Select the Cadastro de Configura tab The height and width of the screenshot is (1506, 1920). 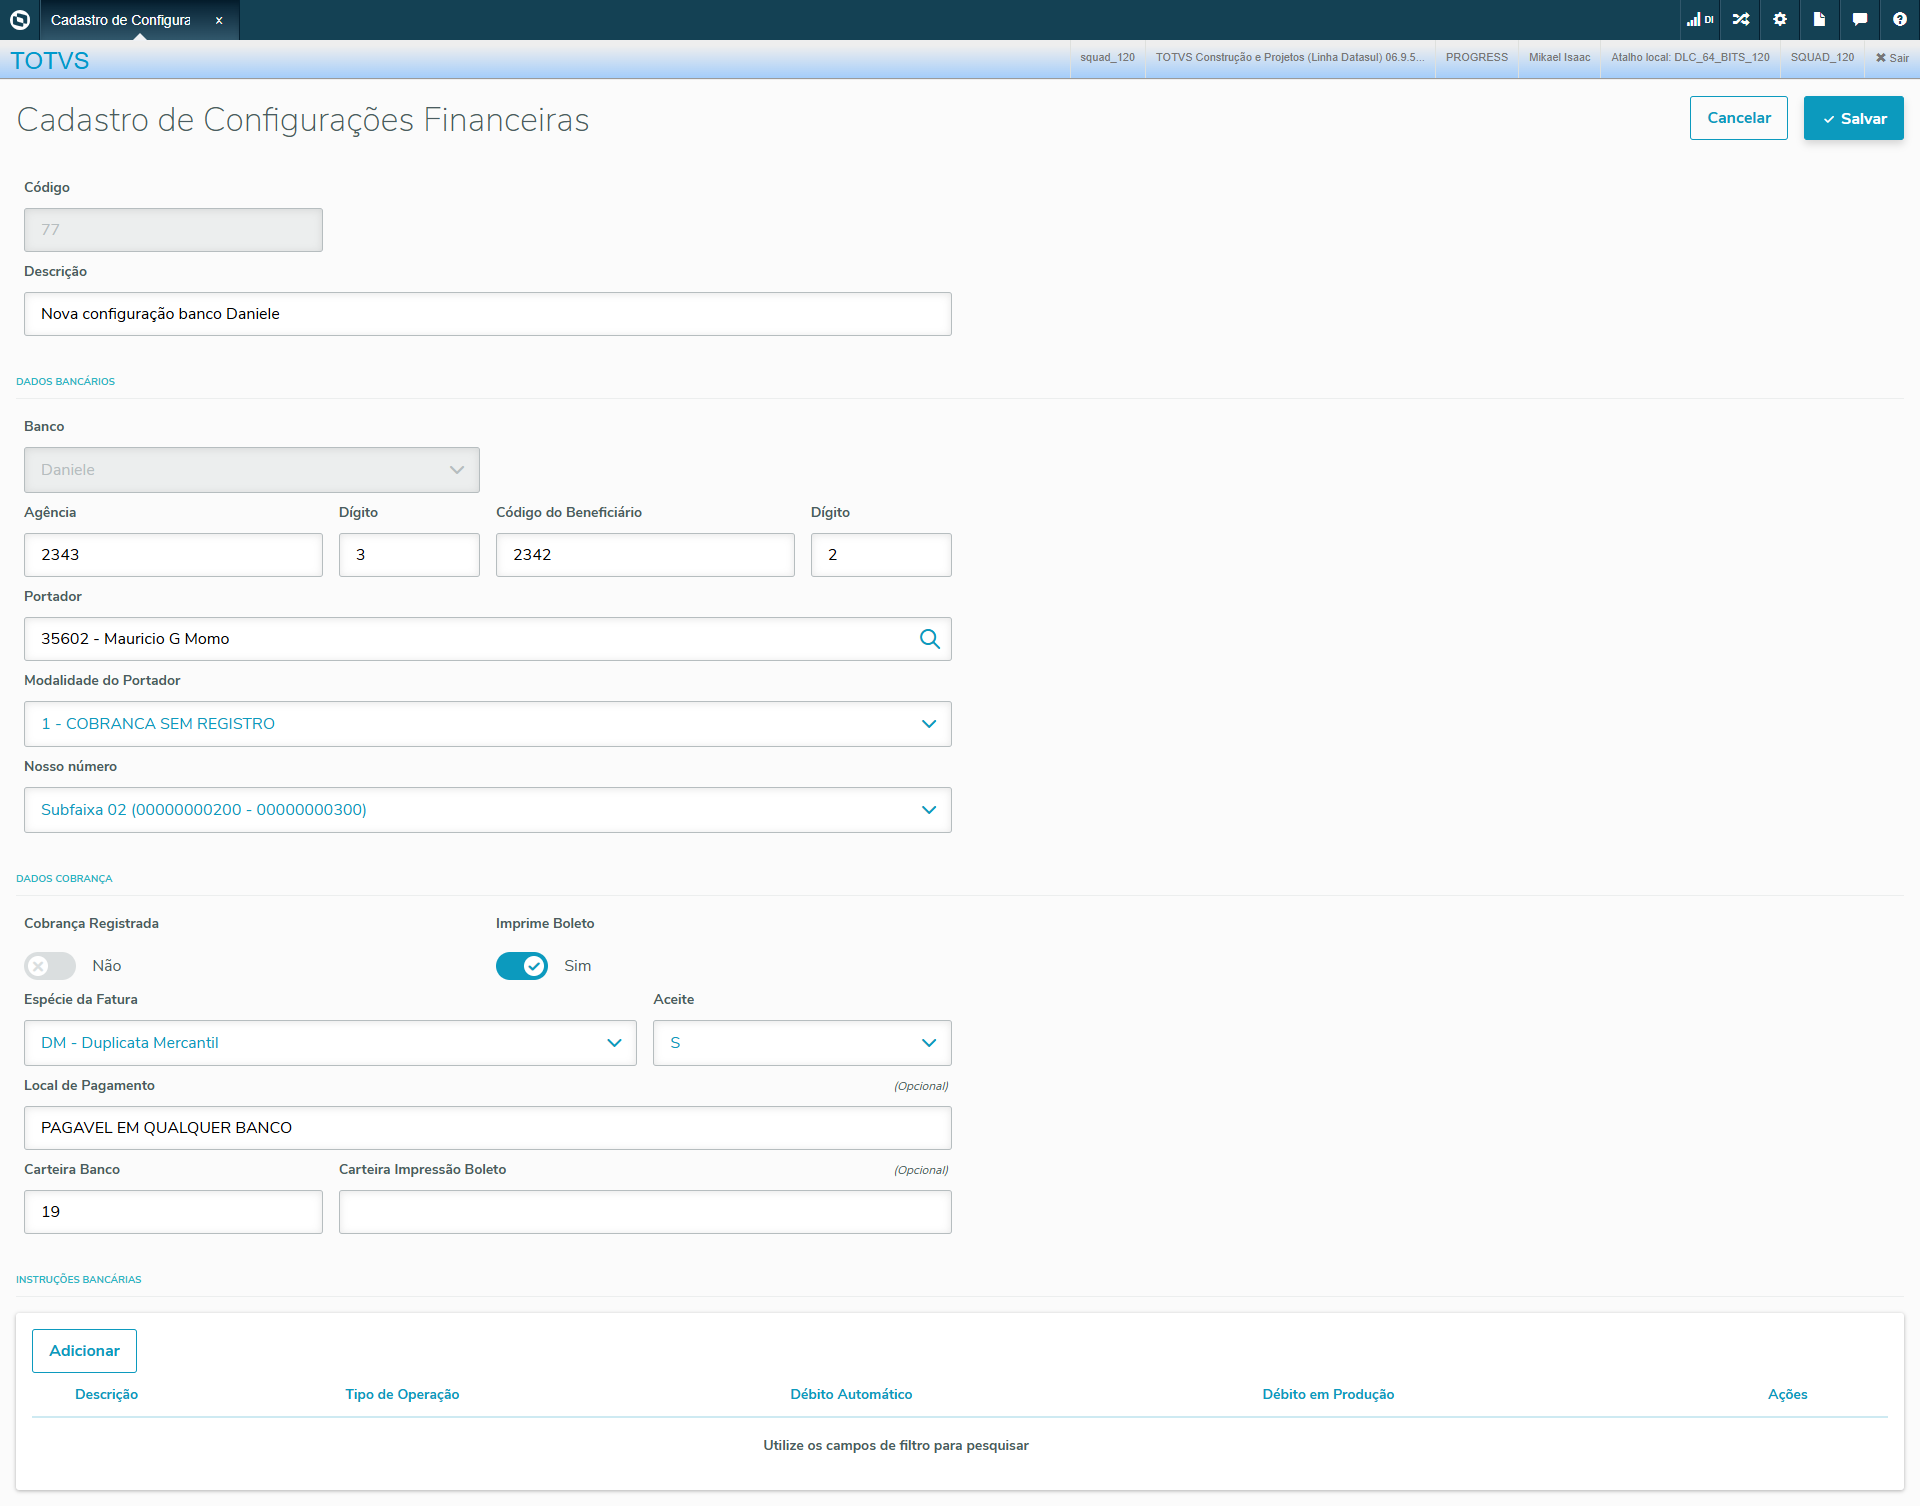click(121, 20)
